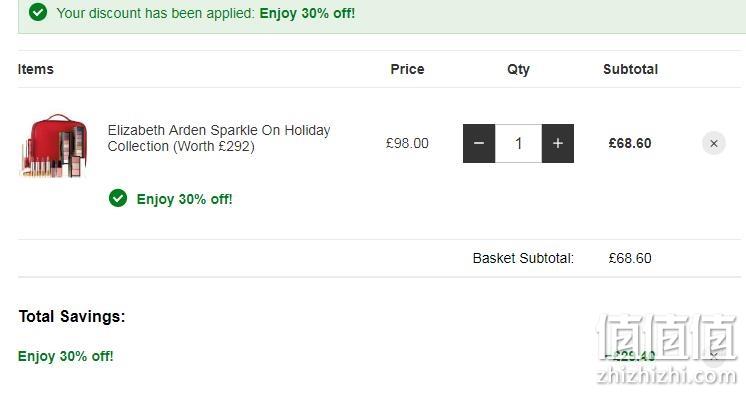The height and width of the screenshot is (393, 746).
Task: Click the green checkmark icon in discount banner
Action: [x=38, y=12]
